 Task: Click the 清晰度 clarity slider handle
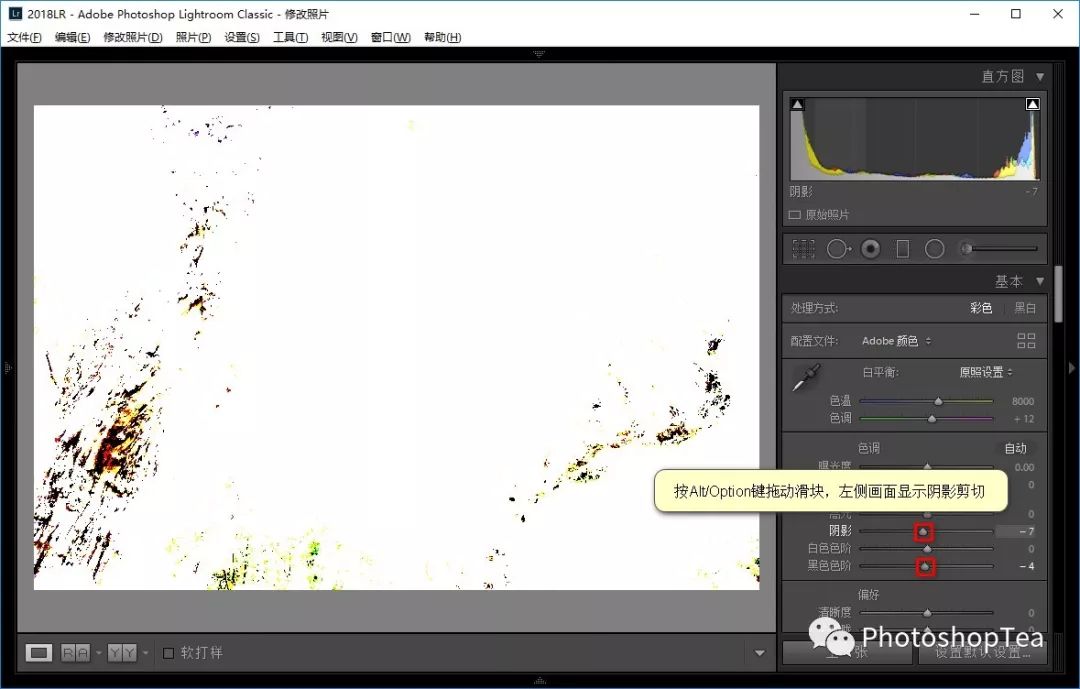[927, 613]
